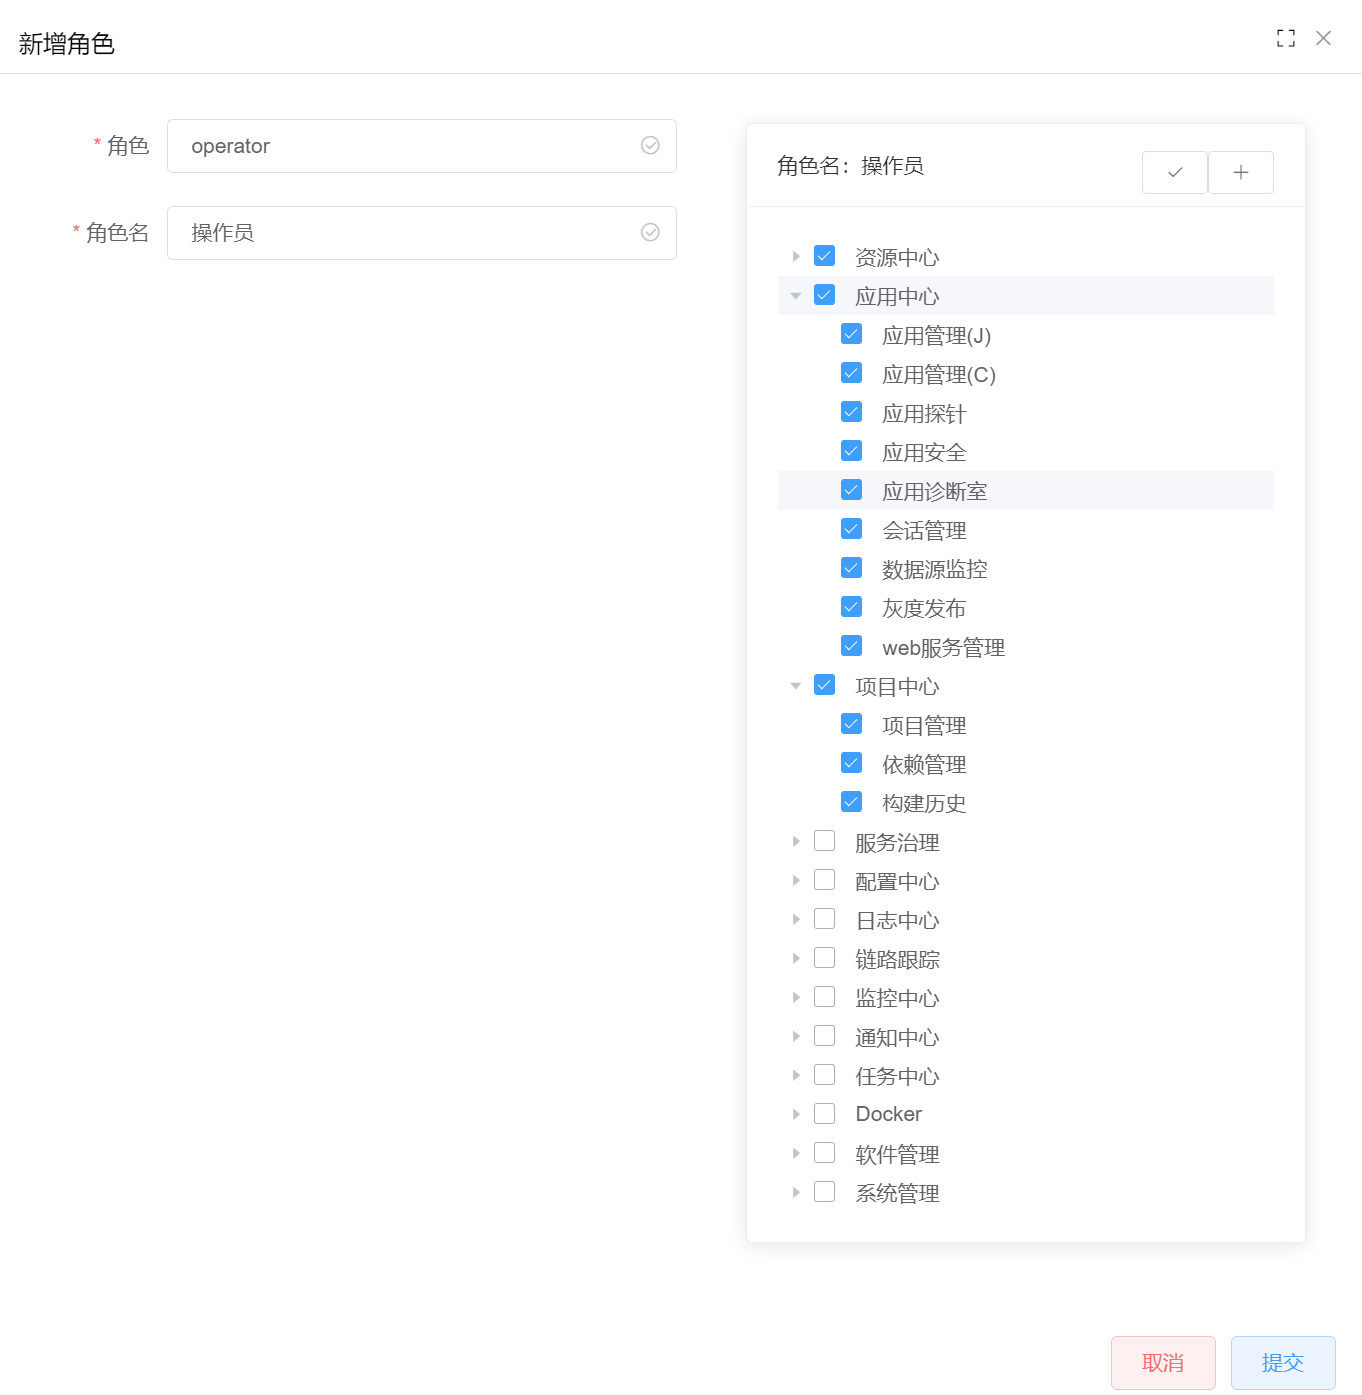
Task: Uncheck the 应用诊断室 checkbox
Action: coord(851,490)
